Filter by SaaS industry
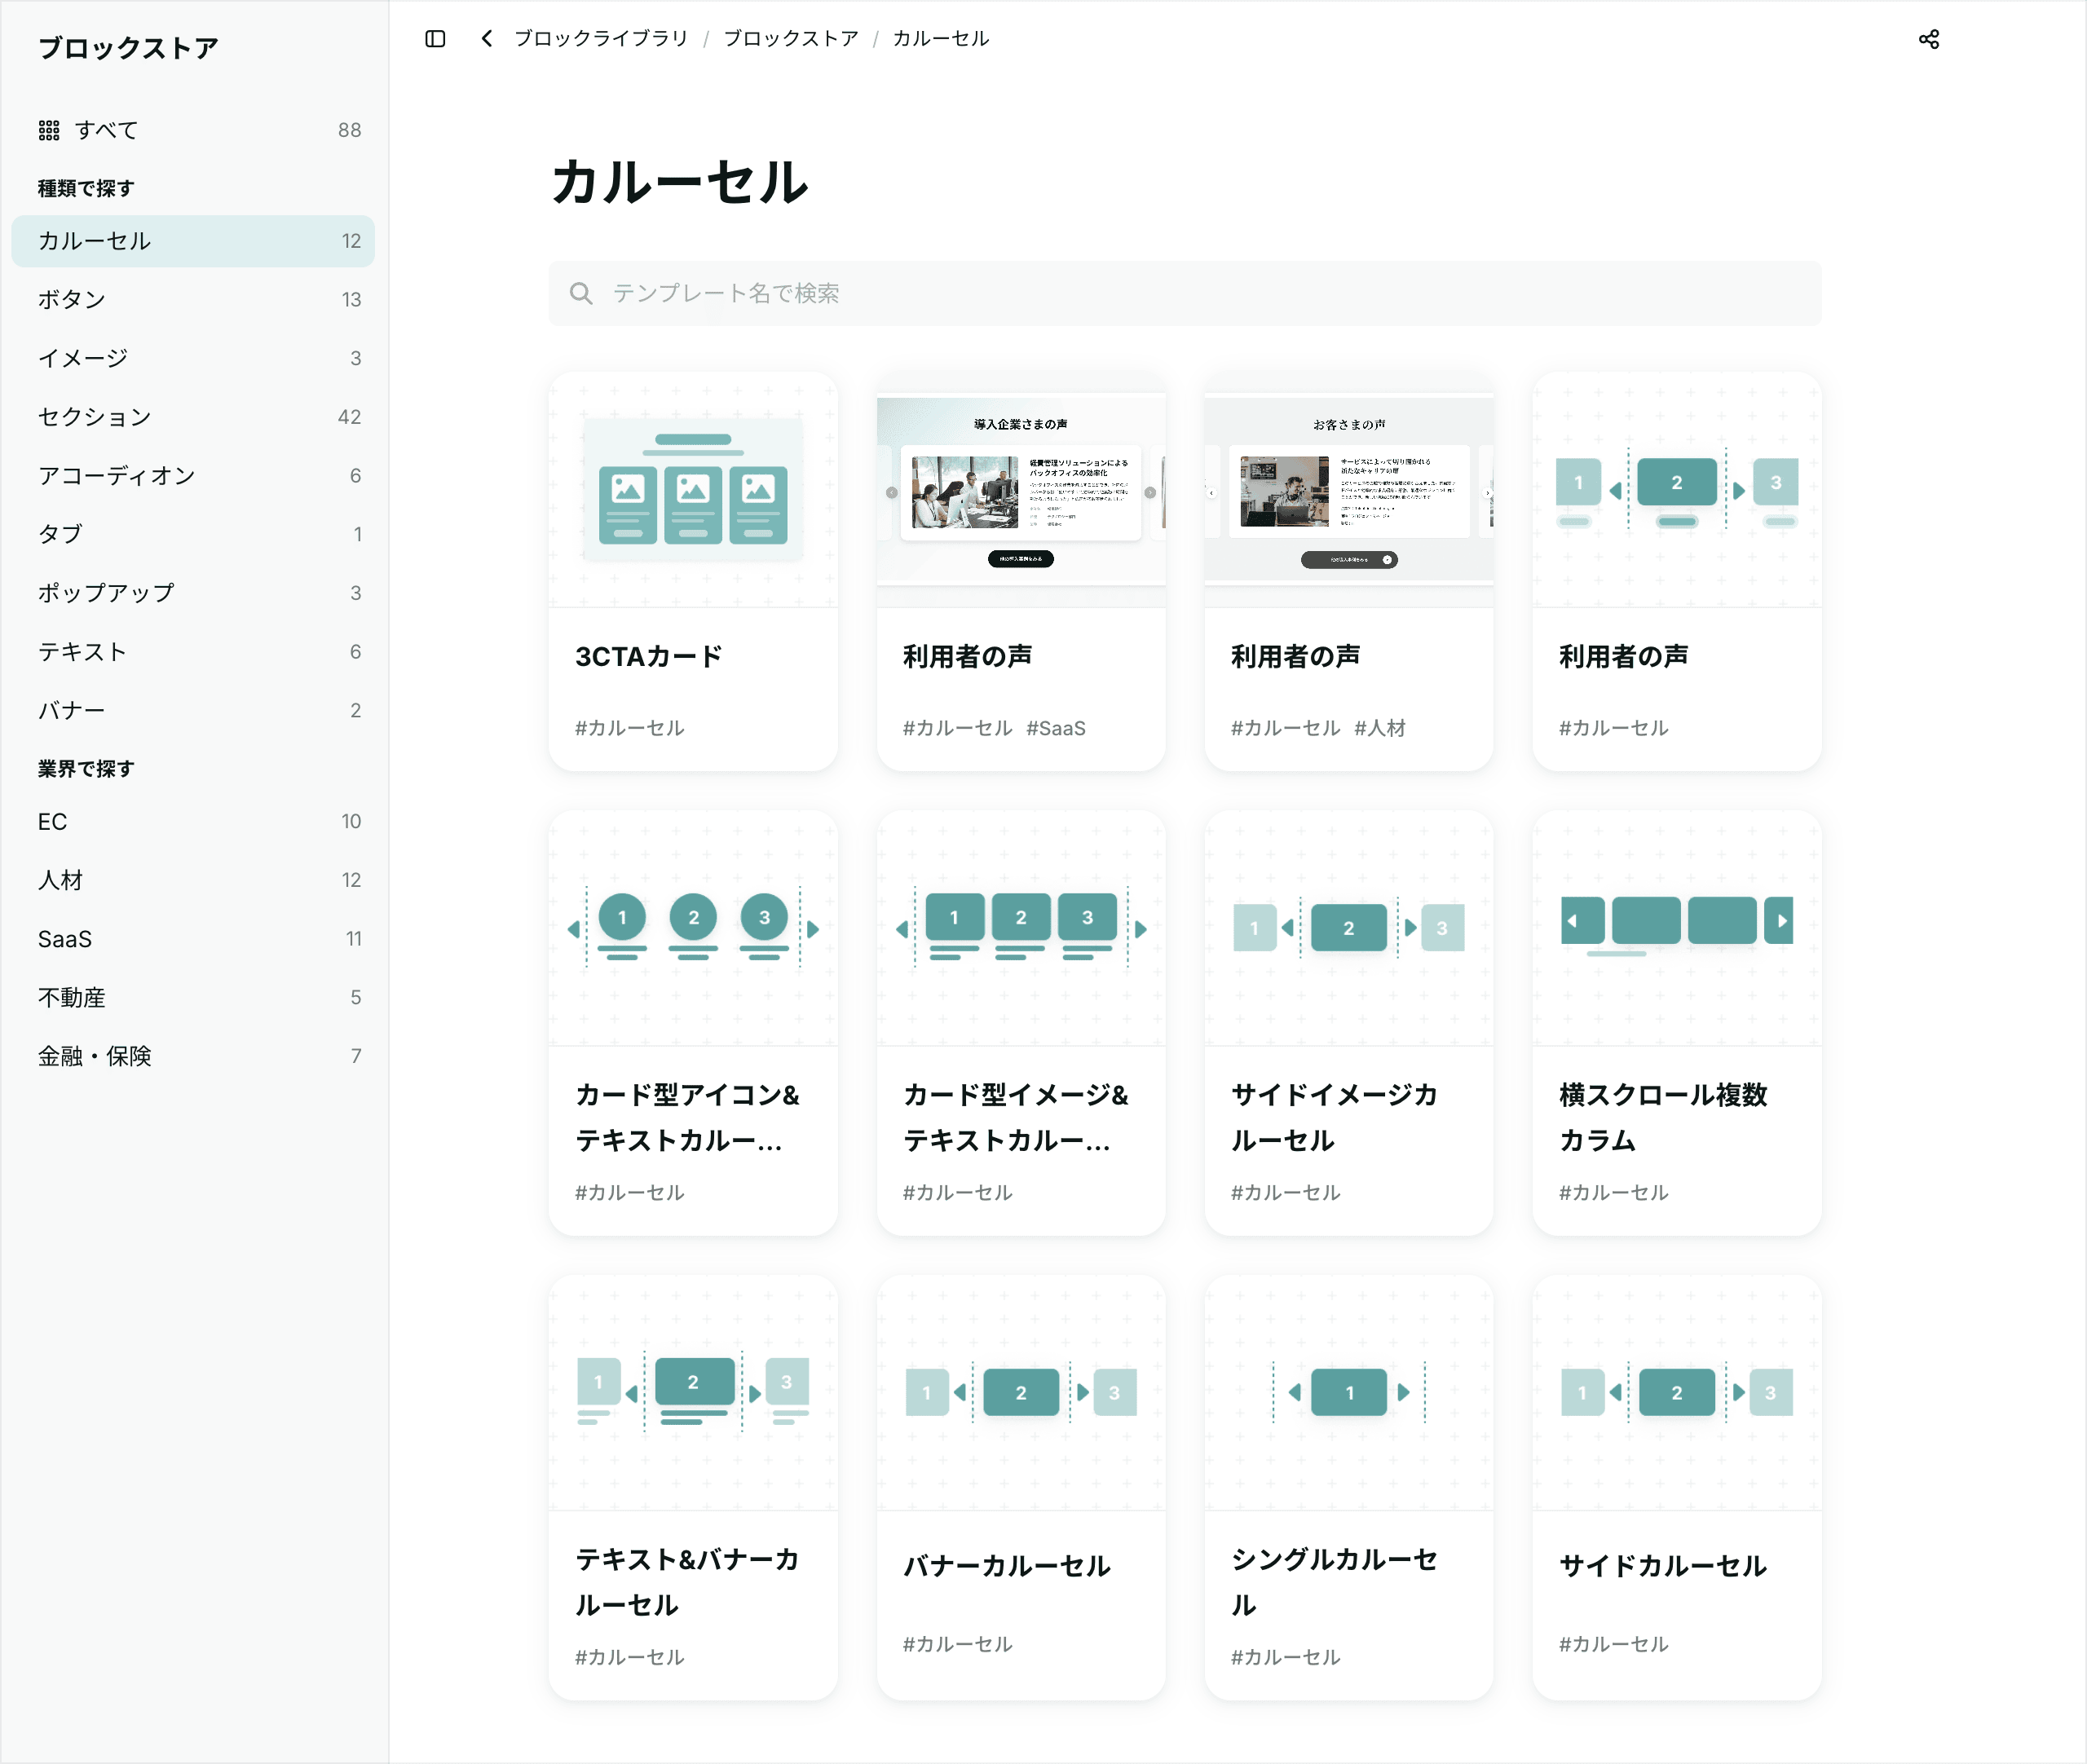Viewport: 2087px width, 1764px height. point(65,939)
